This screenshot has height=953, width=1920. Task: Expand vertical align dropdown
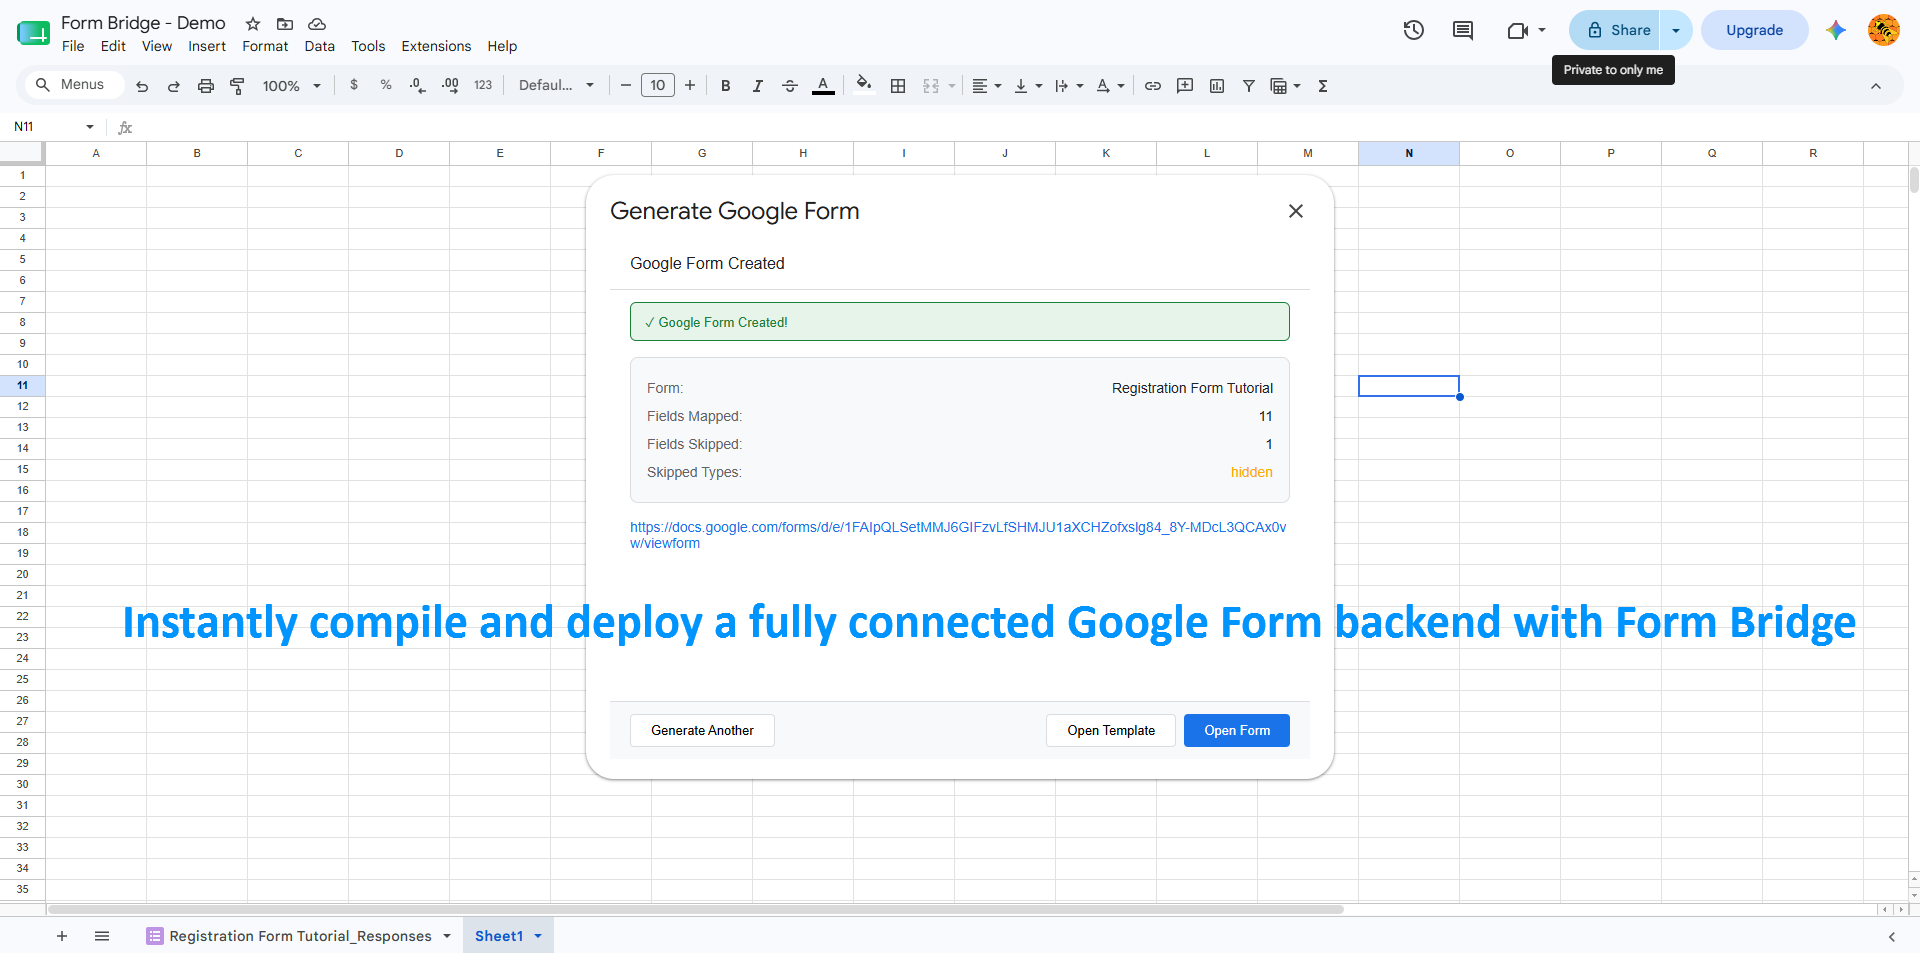1039,86
